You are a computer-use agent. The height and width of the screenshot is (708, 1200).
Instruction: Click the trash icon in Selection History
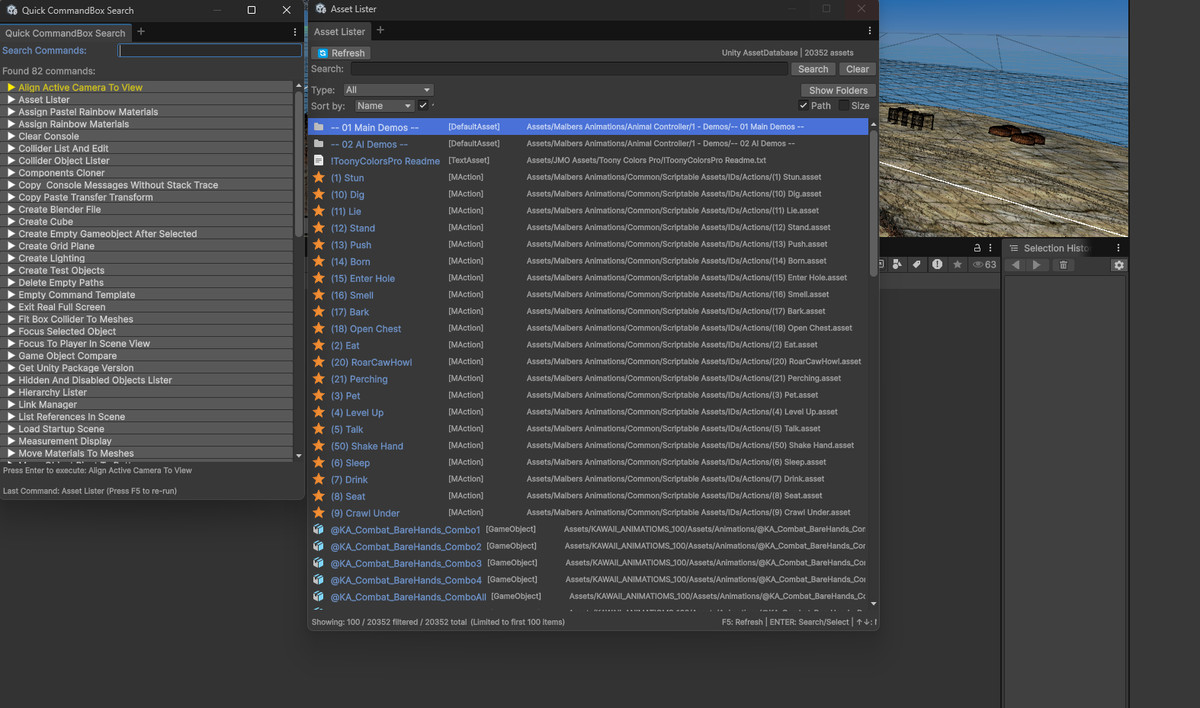[1063, 265]
